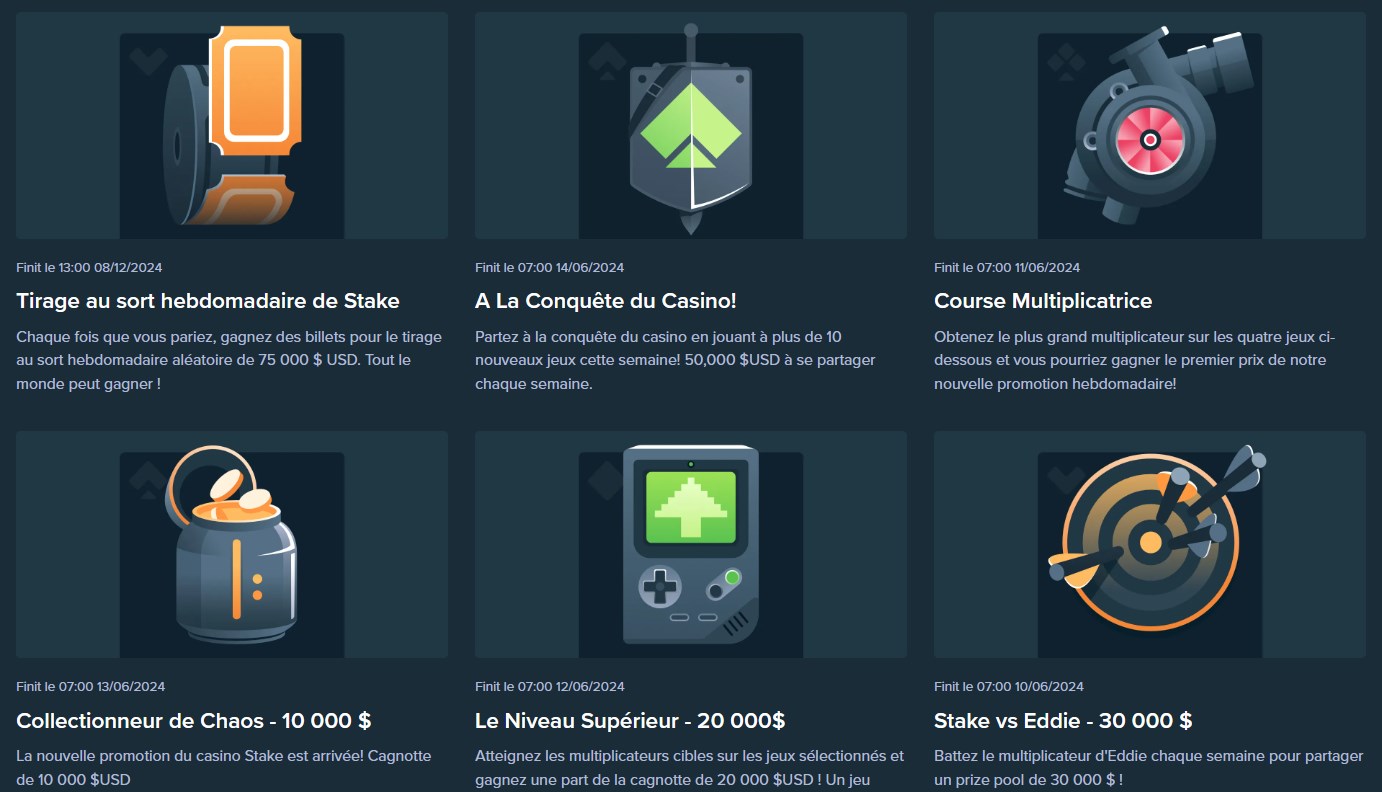The height and width of the screenshot is (792, 1382).
Task: Open Collectionneur de Chaos - 10 000 $ promotion
Action: (x=194, y=721)
